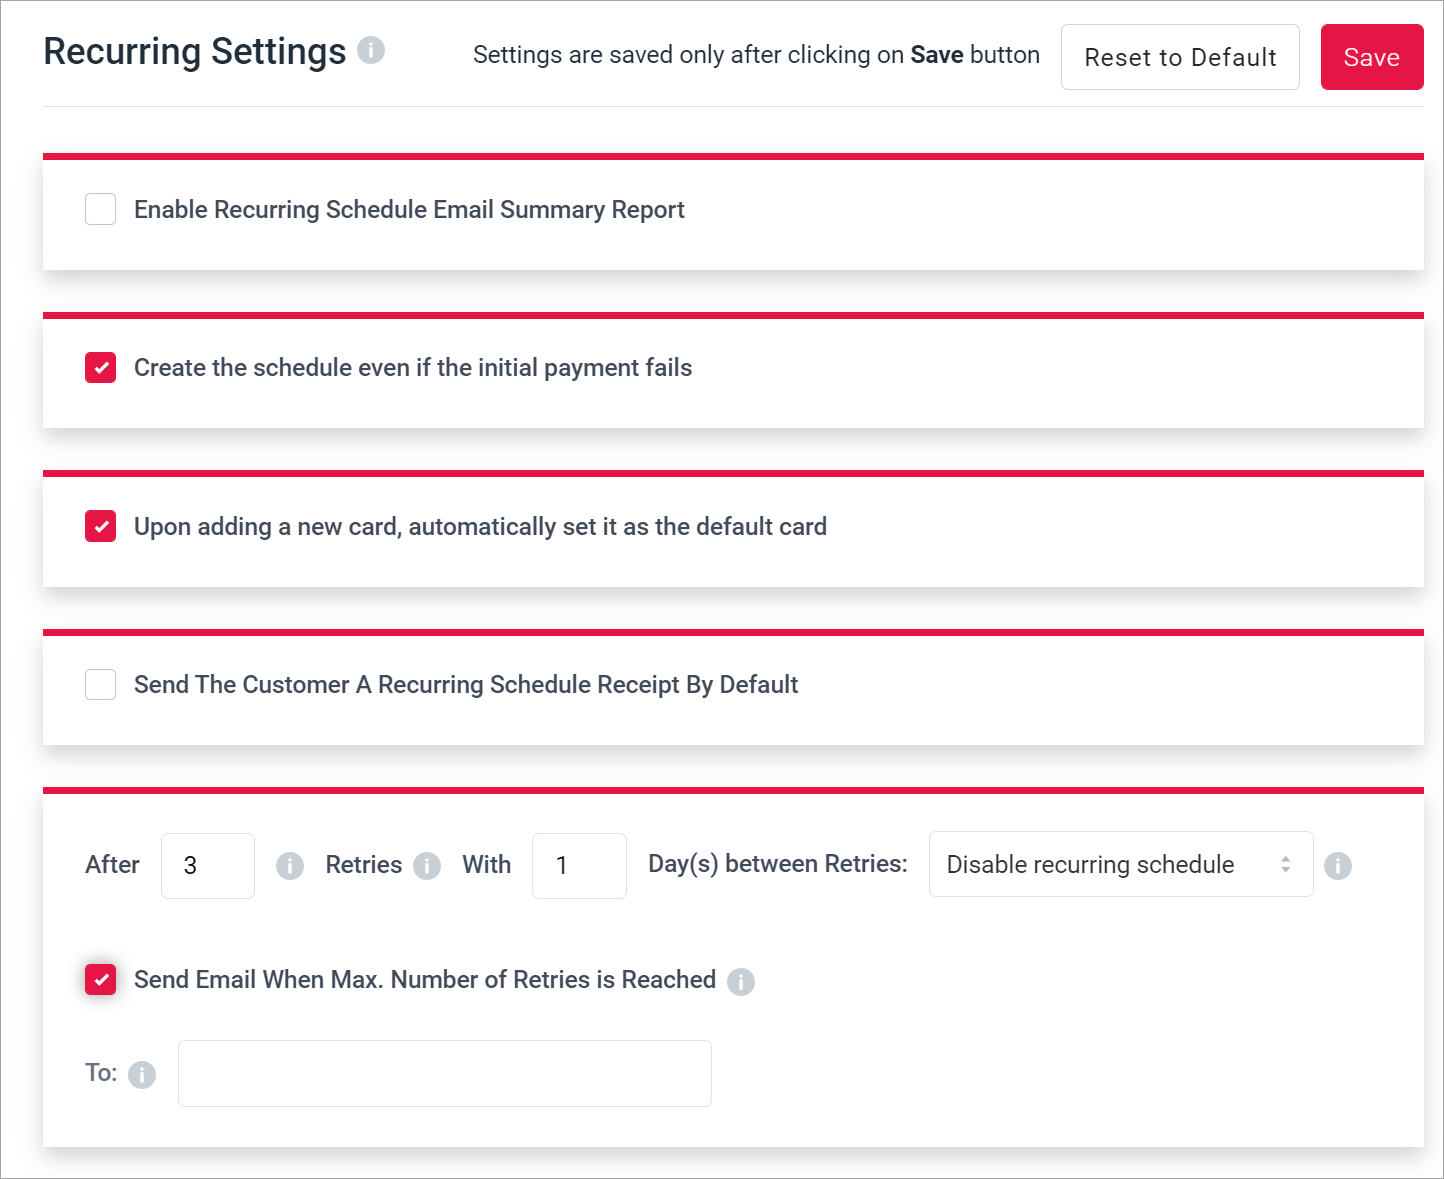Click 'Upon adding a new card' label text
The image size is (1444, 1179).
coord(480,527)
